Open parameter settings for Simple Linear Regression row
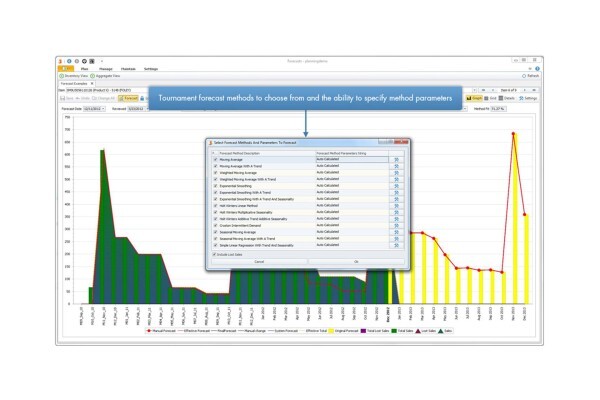This screenshot has width=600, height=400. [x=396, y=245]
